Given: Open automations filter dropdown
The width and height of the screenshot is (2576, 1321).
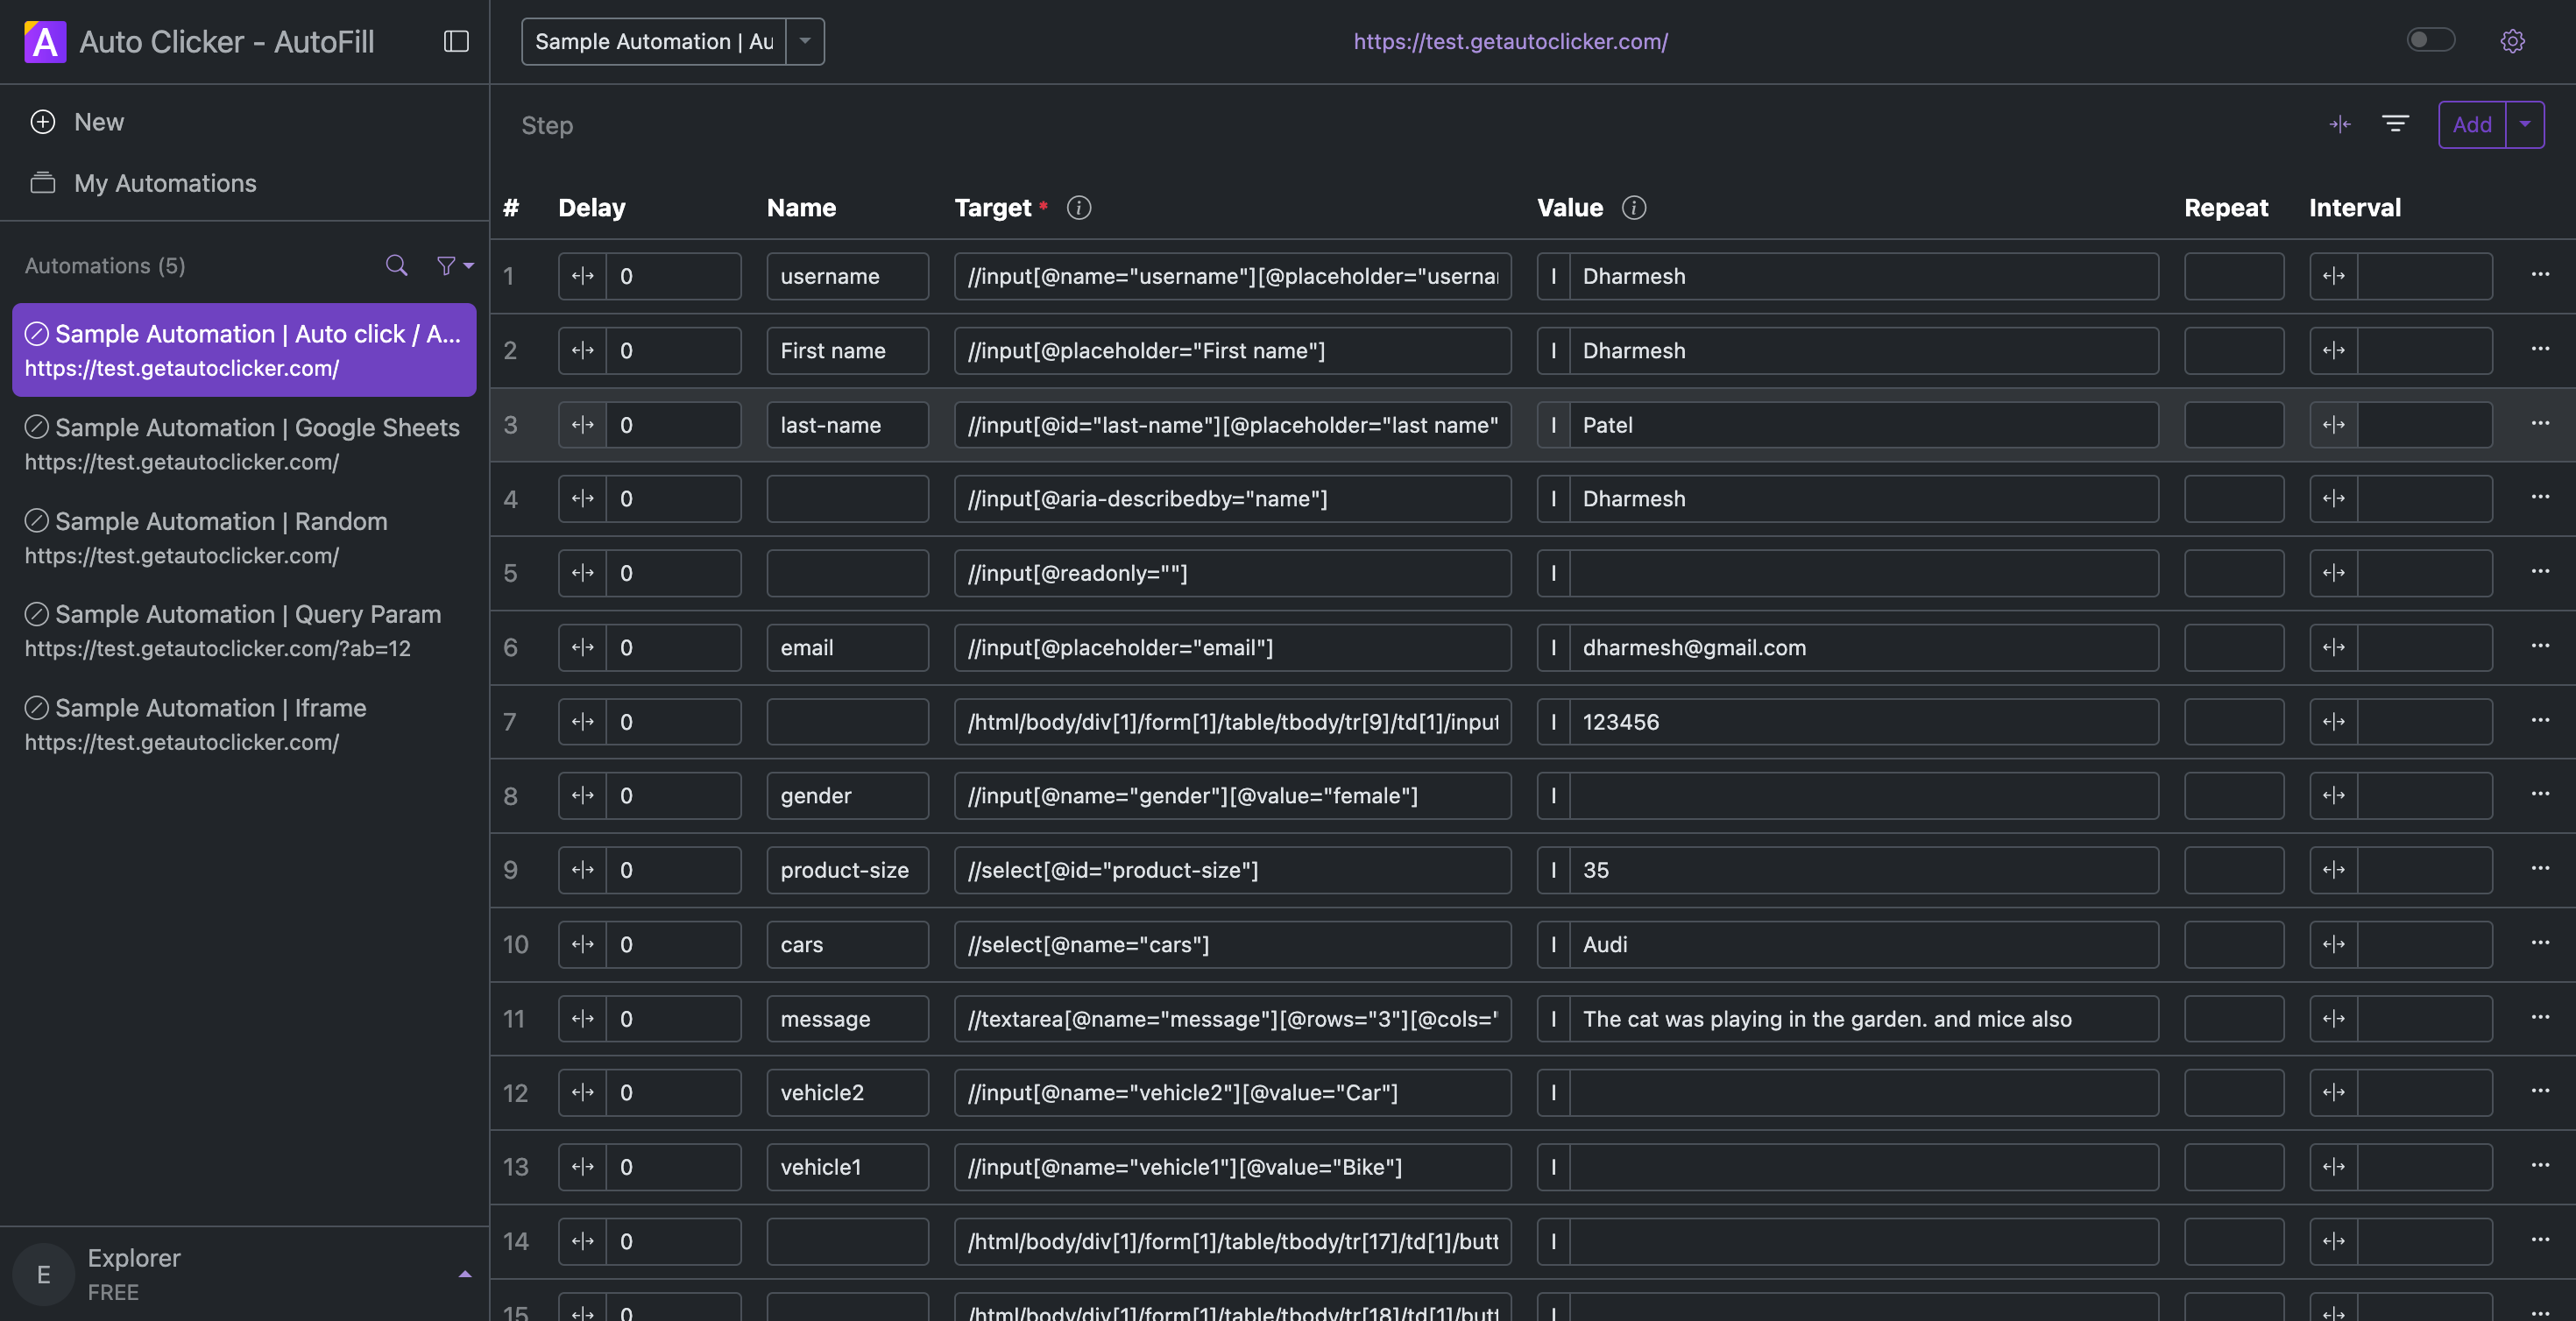Looking at the screenshot, I should tap(454, 265).
